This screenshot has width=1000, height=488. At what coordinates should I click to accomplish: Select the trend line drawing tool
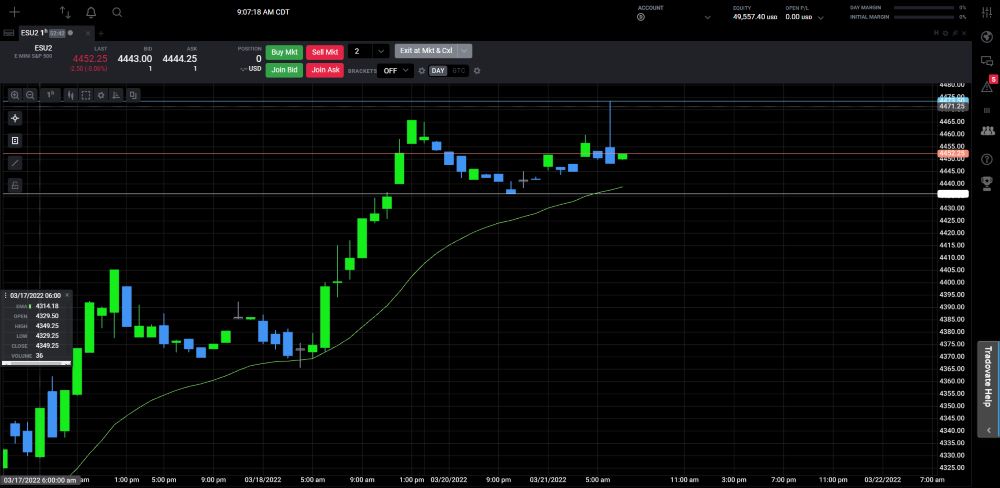(x=15, y=163)
